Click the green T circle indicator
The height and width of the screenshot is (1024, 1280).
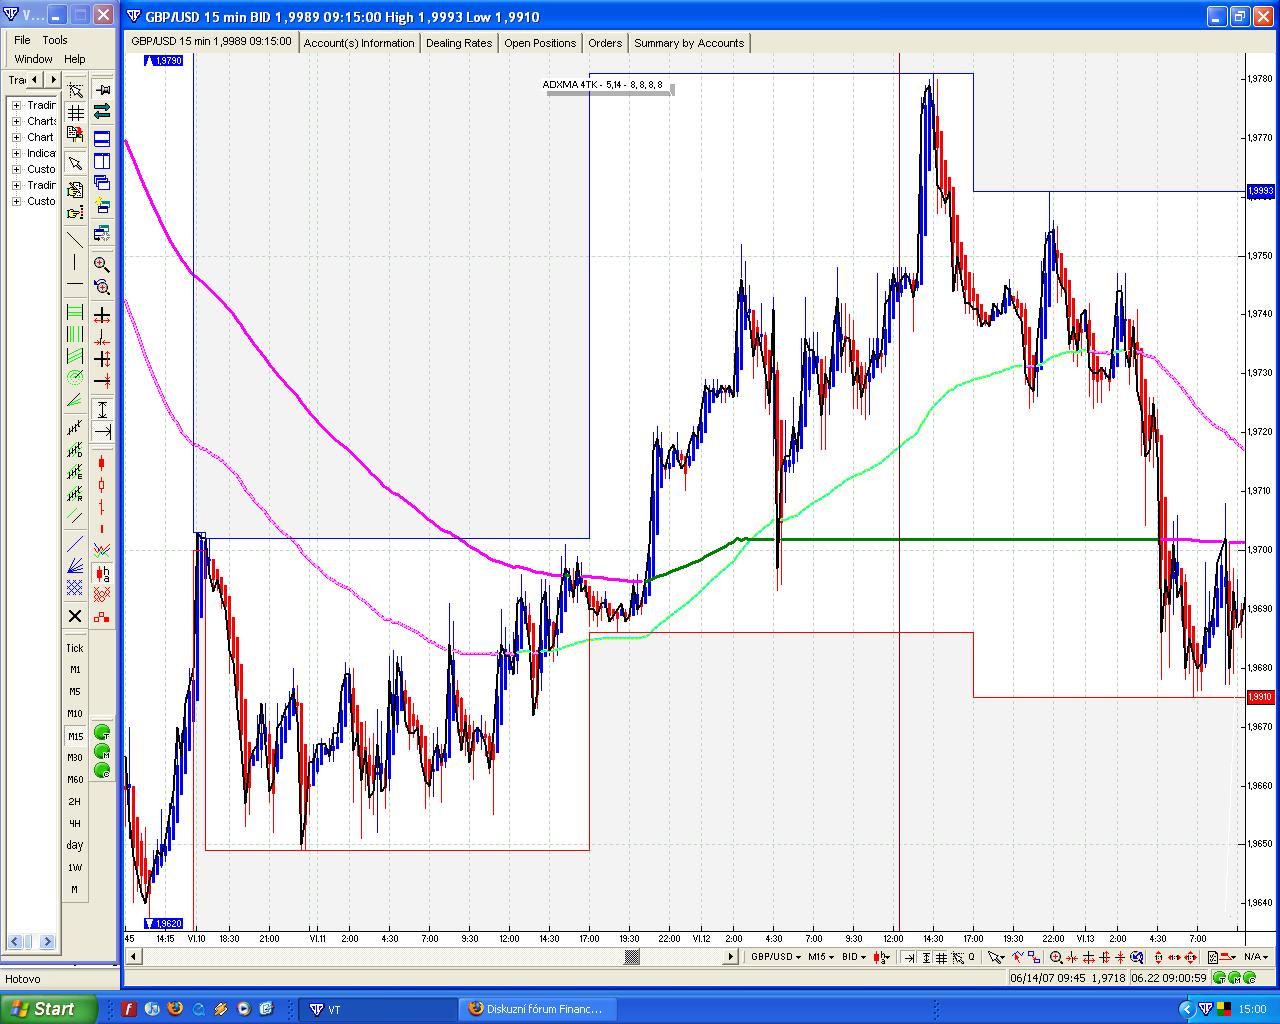coord(102,733)
